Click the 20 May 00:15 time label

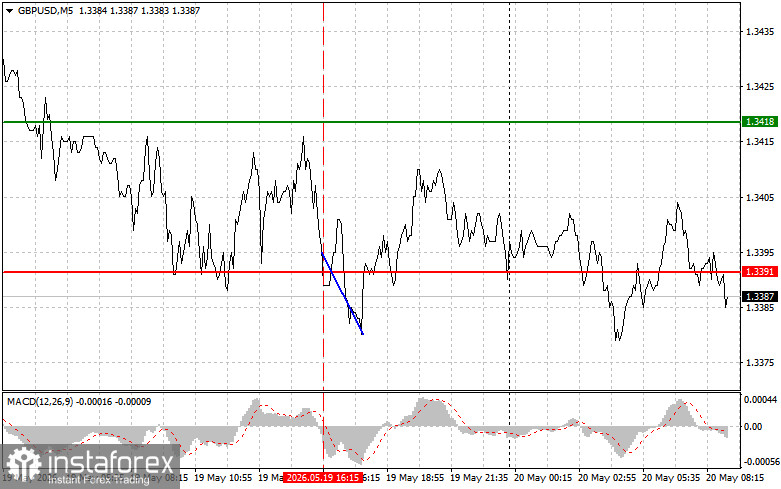543,478
